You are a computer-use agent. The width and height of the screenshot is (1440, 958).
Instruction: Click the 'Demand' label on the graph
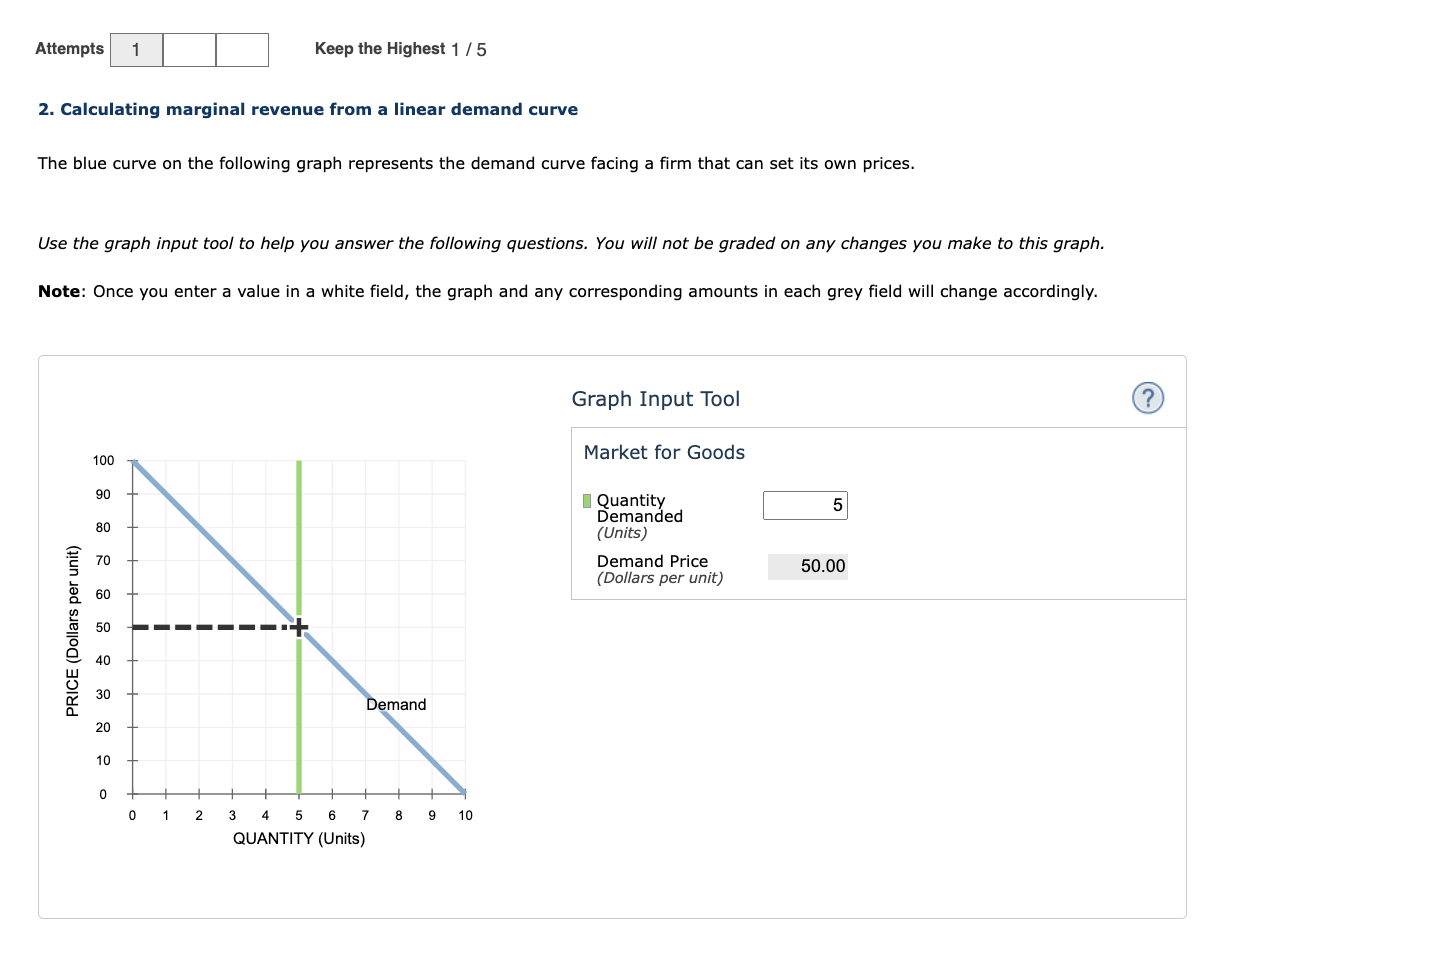396,704
